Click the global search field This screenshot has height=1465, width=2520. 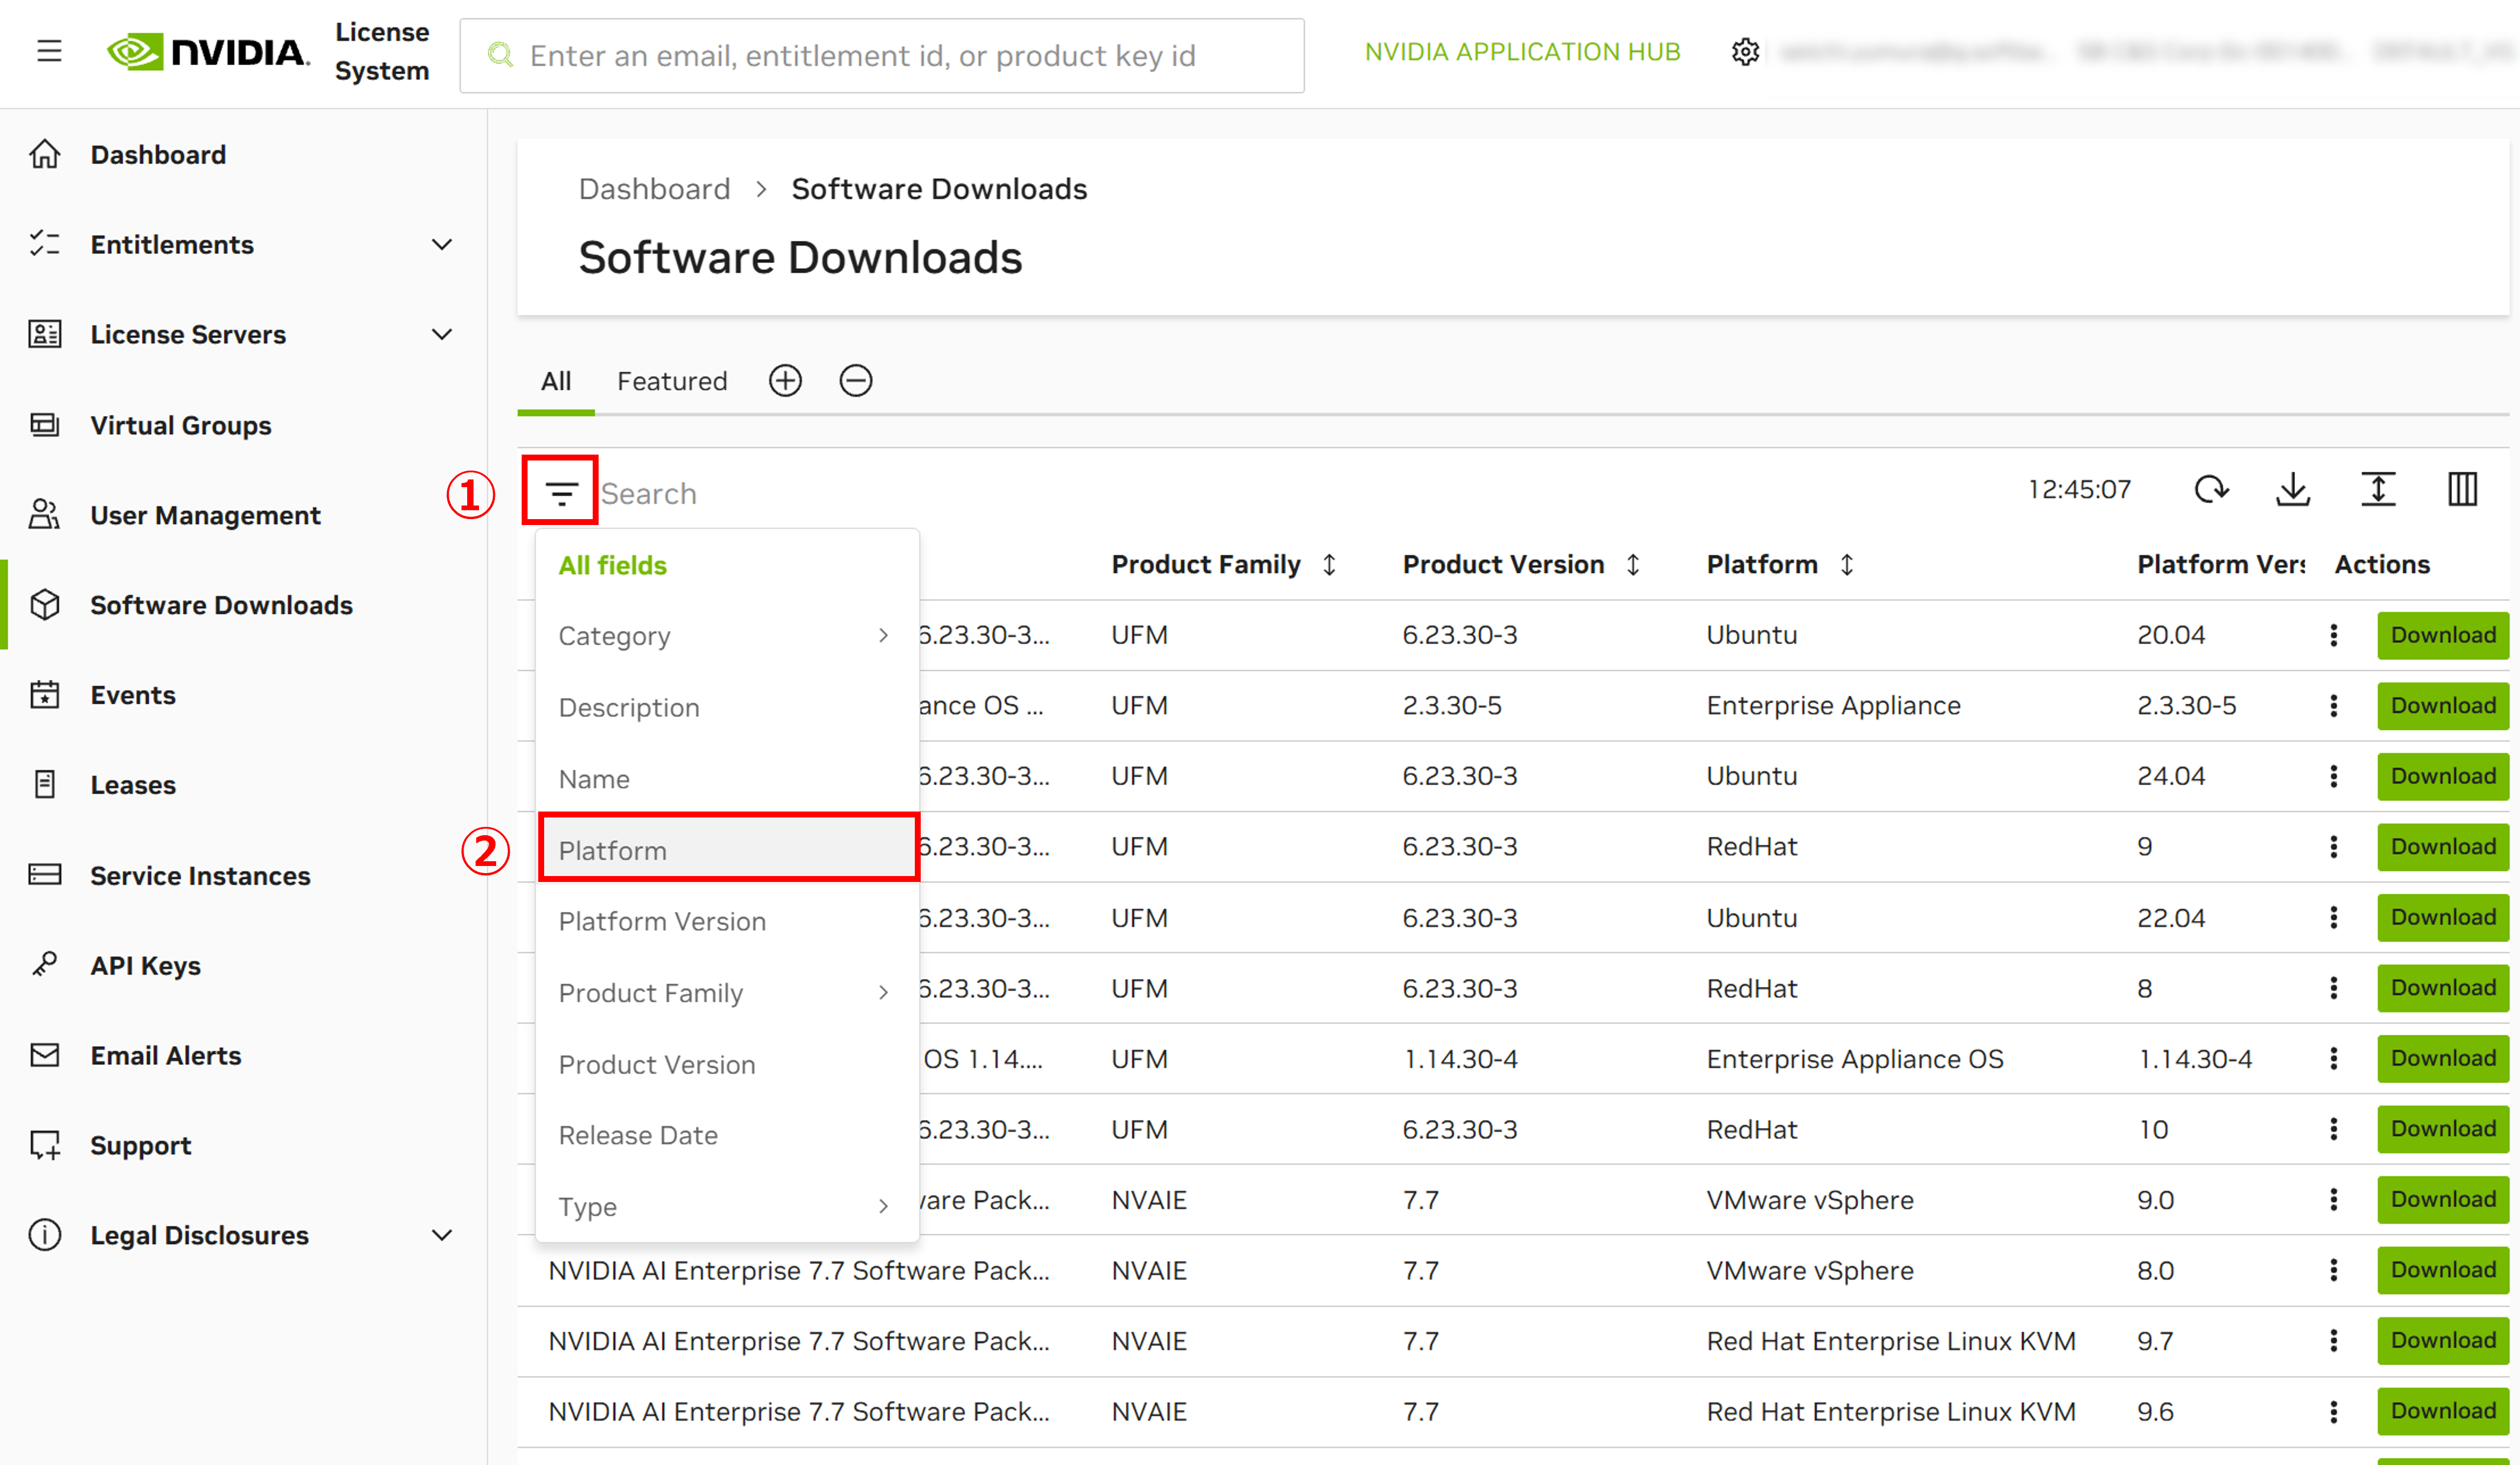[881, 55]
